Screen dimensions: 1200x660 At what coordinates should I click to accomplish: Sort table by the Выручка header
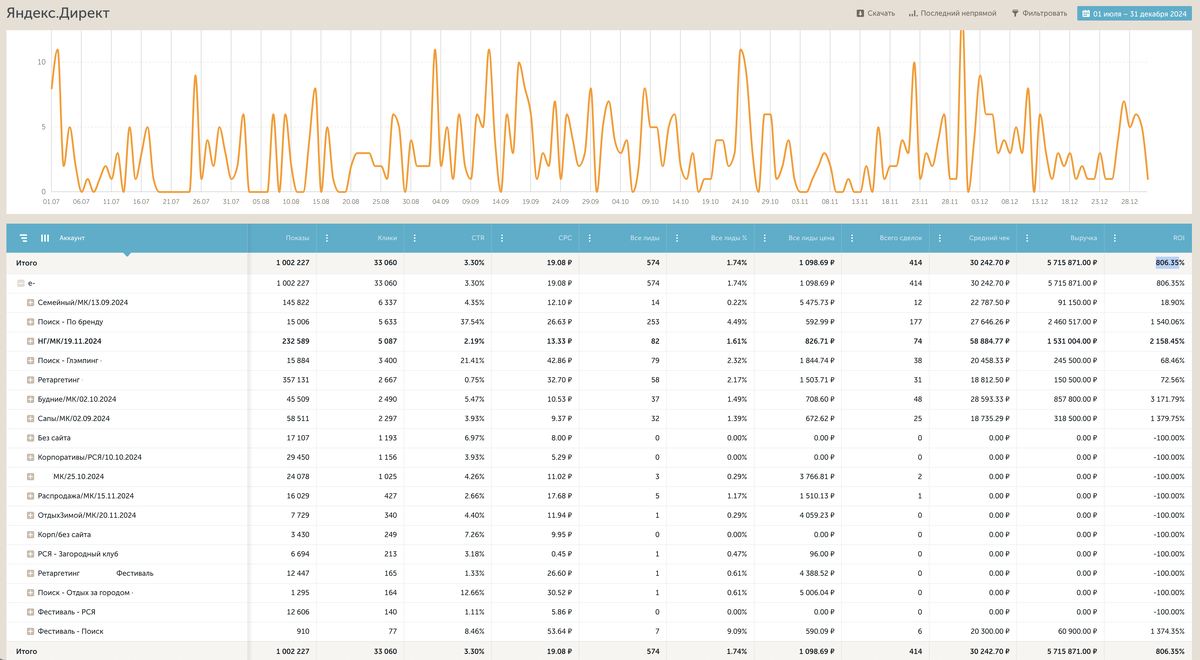(x=1083, y=238)
